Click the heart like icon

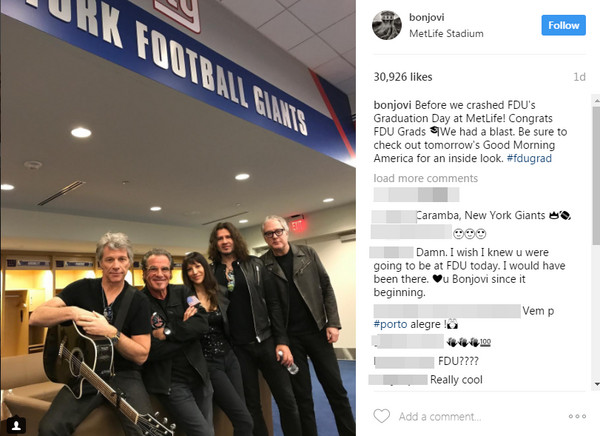tap(382, 416)
